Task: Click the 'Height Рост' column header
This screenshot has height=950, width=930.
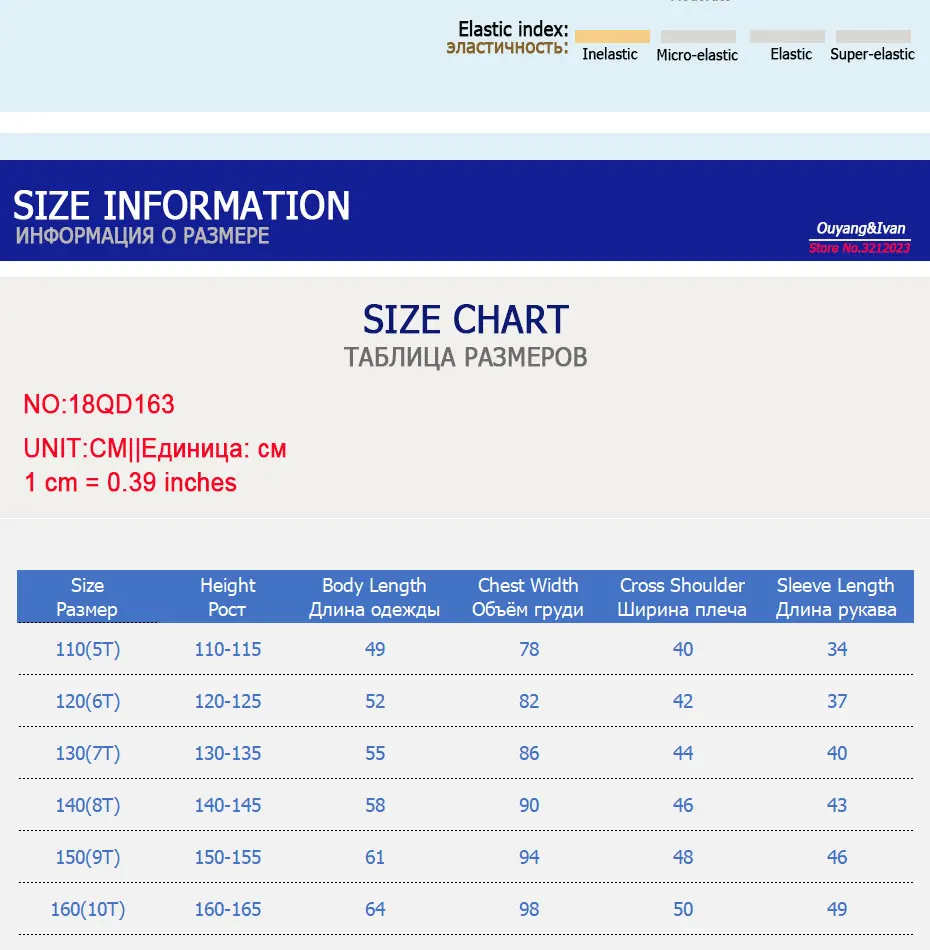Action: point(227,597)
